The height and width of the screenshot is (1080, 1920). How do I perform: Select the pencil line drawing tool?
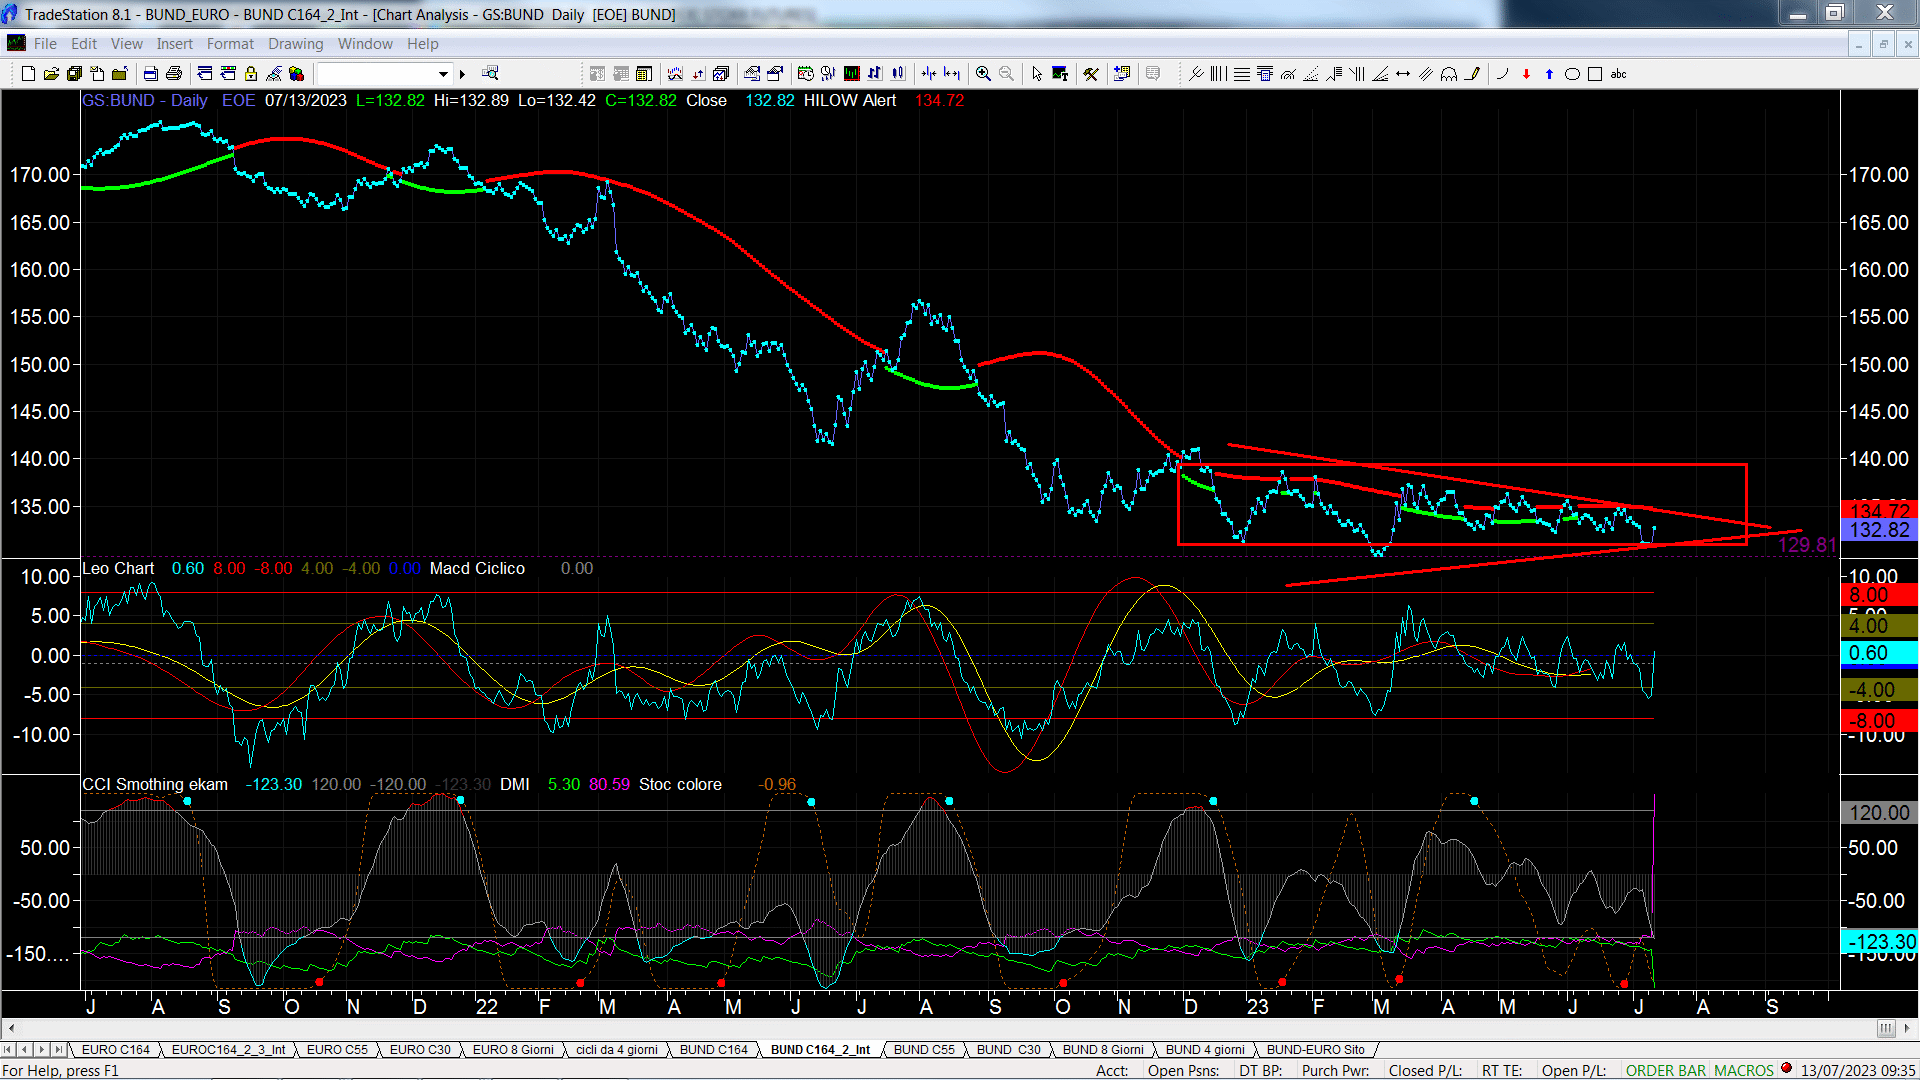tap(1472, 74)
